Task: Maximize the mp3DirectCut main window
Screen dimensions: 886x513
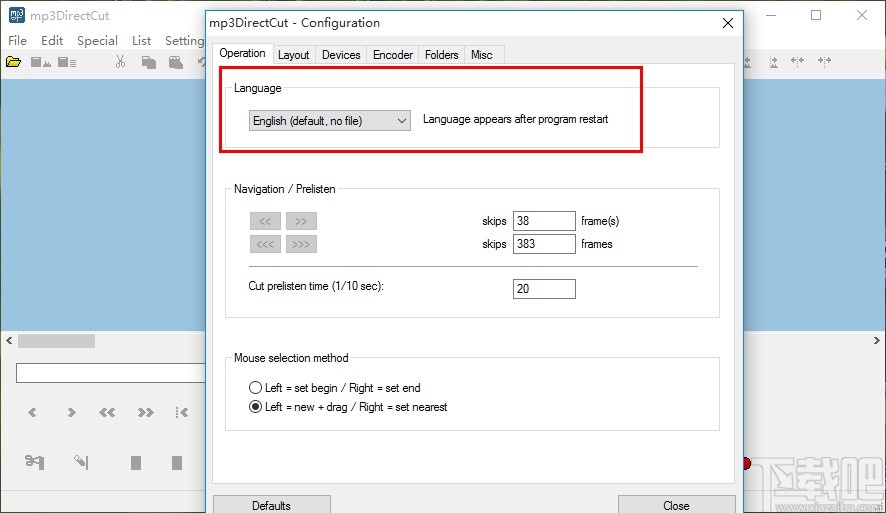Action: [816, 15]
